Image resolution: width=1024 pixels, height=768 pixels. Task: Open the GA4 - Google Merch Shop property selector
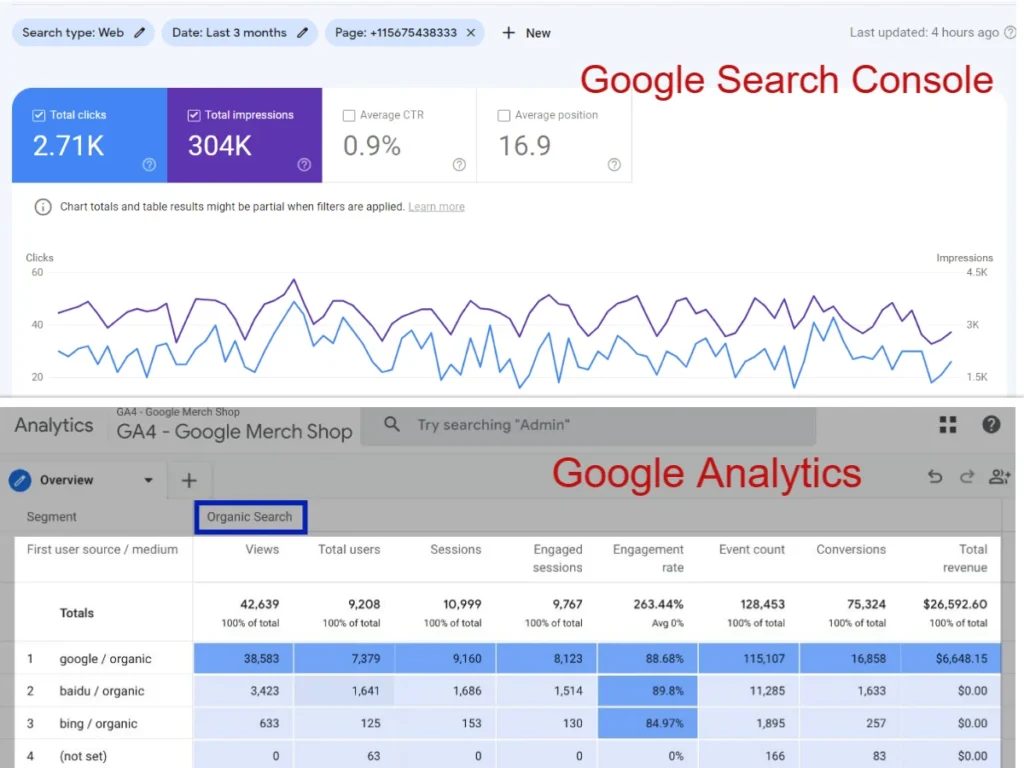tap(234, 425)
